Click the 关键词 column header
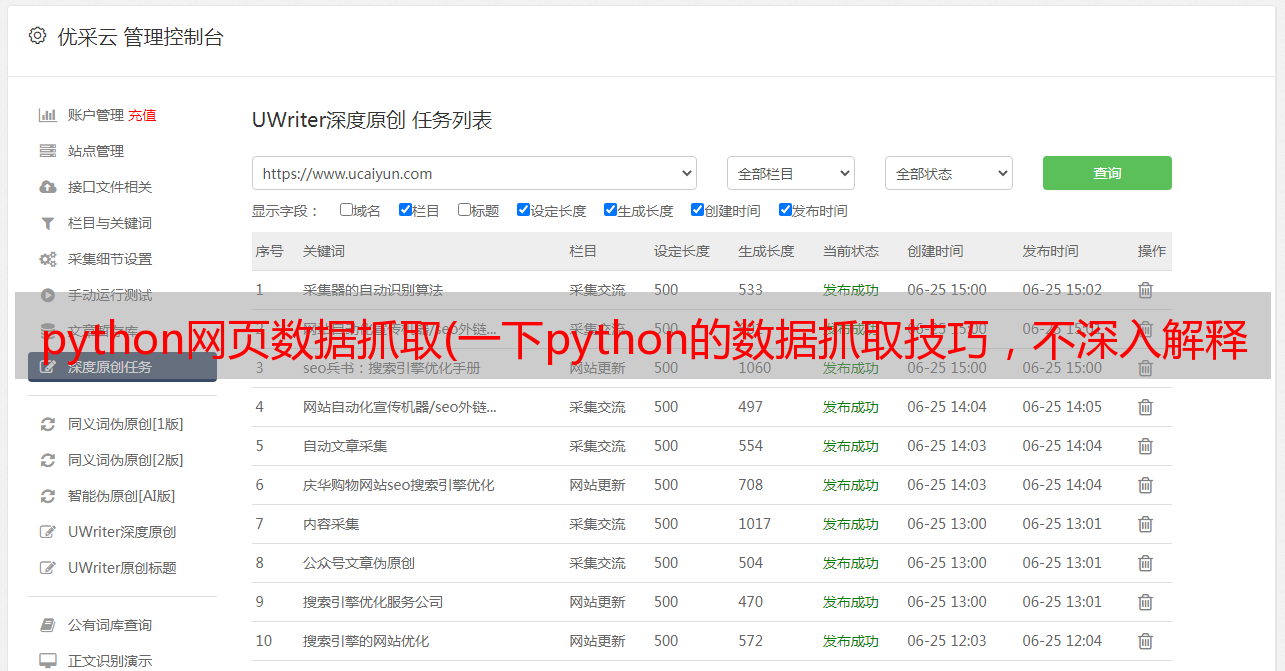1285x671 pixels. click(324, 251)
